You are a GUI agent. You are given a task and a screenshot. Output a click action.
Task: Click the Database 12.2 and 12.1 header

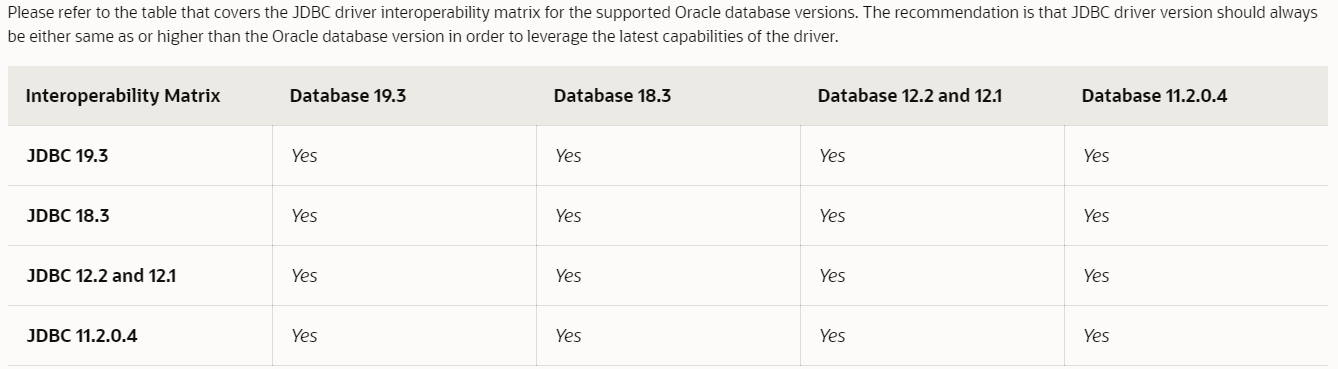[910, 96]
